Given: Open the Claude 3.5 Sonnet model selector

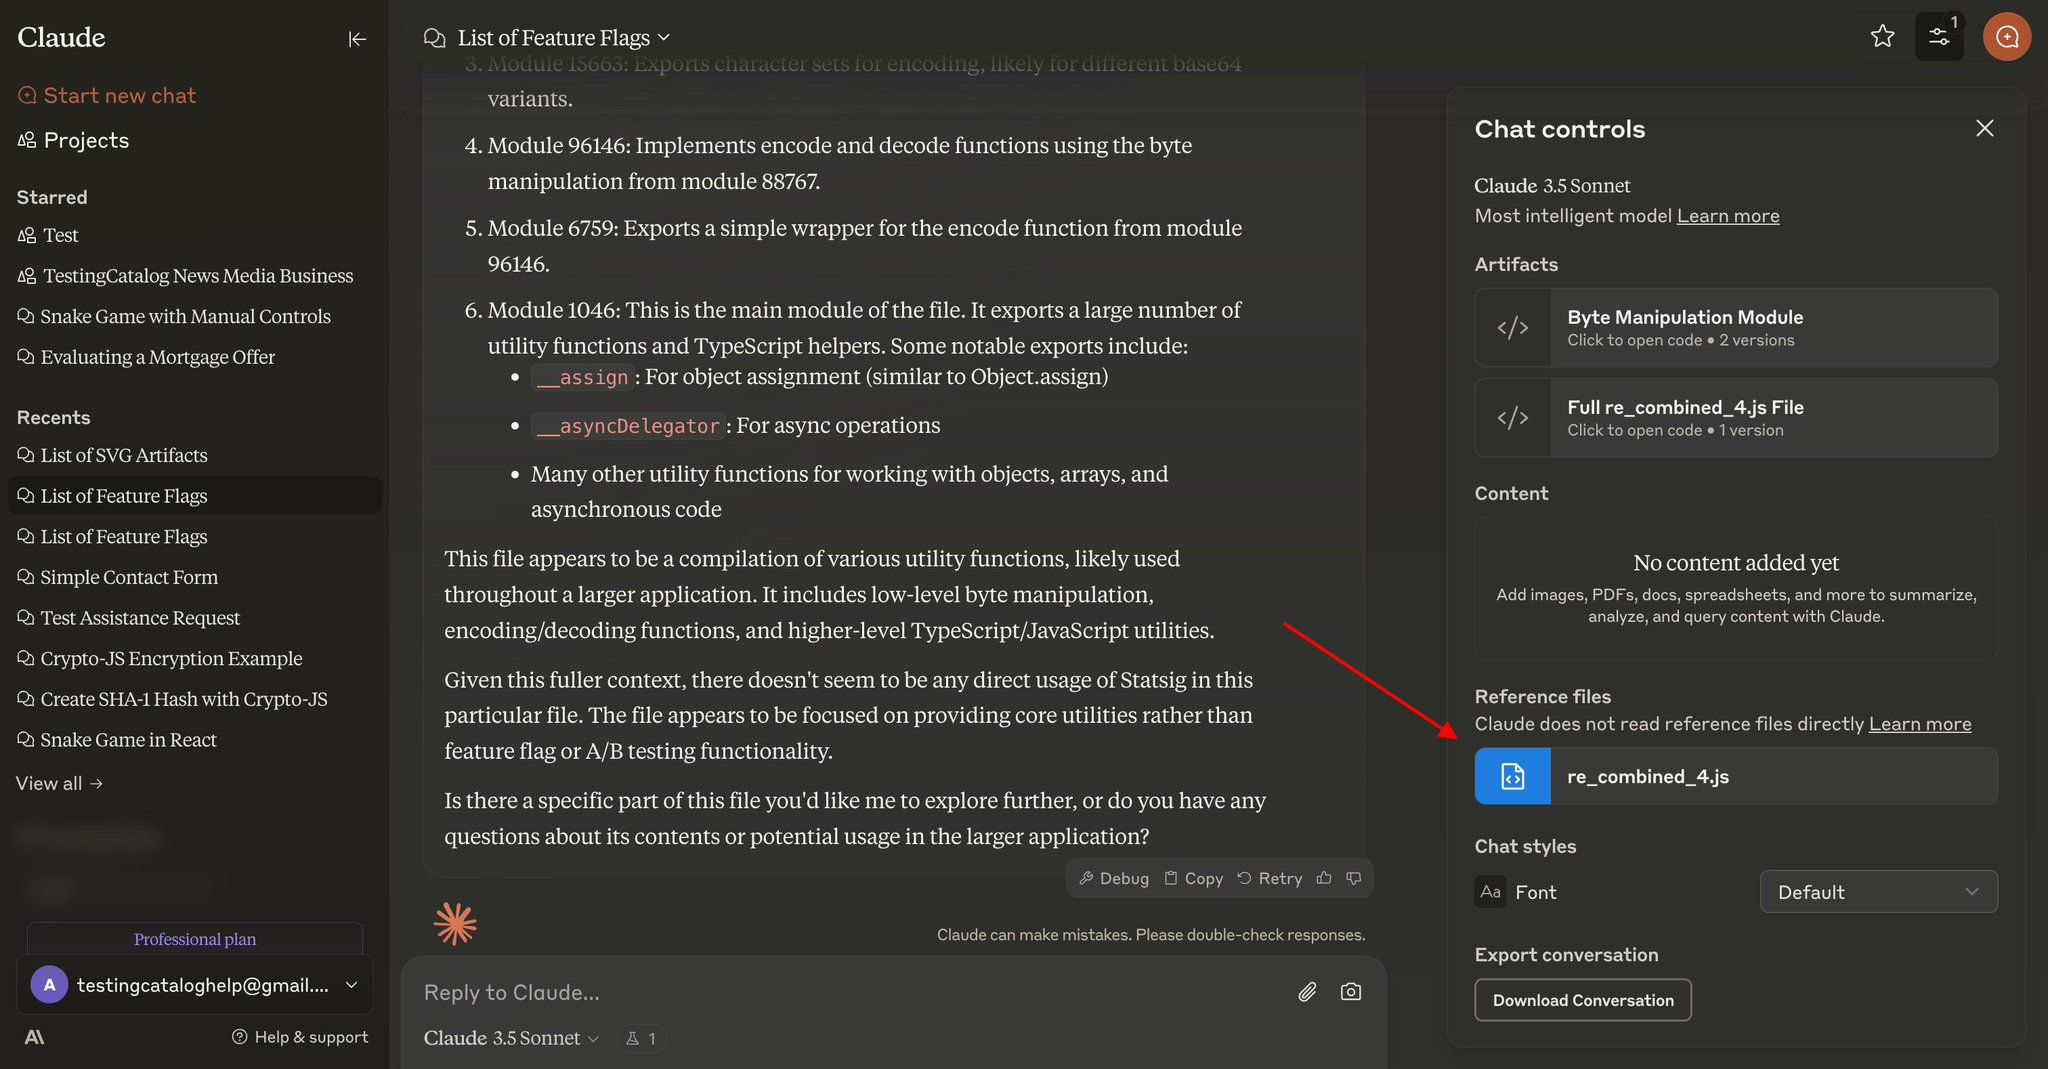Looking at the screenshot, I should pyautogui.click(x=511, y=1038).
